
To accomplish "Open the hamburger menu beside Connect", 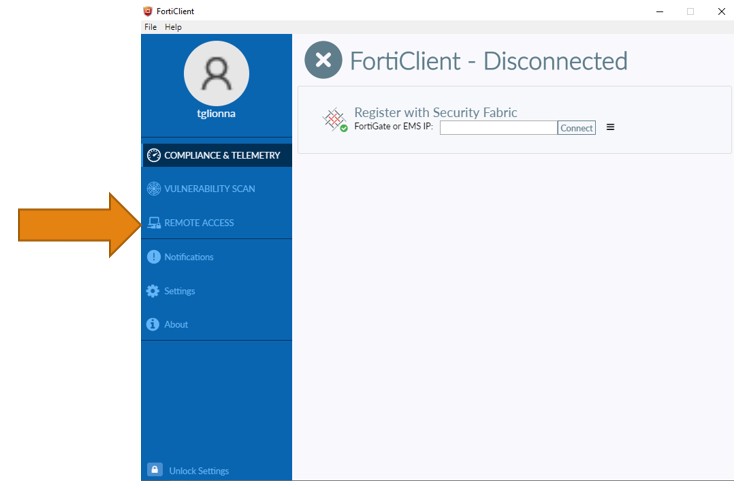I will [610, 127].
